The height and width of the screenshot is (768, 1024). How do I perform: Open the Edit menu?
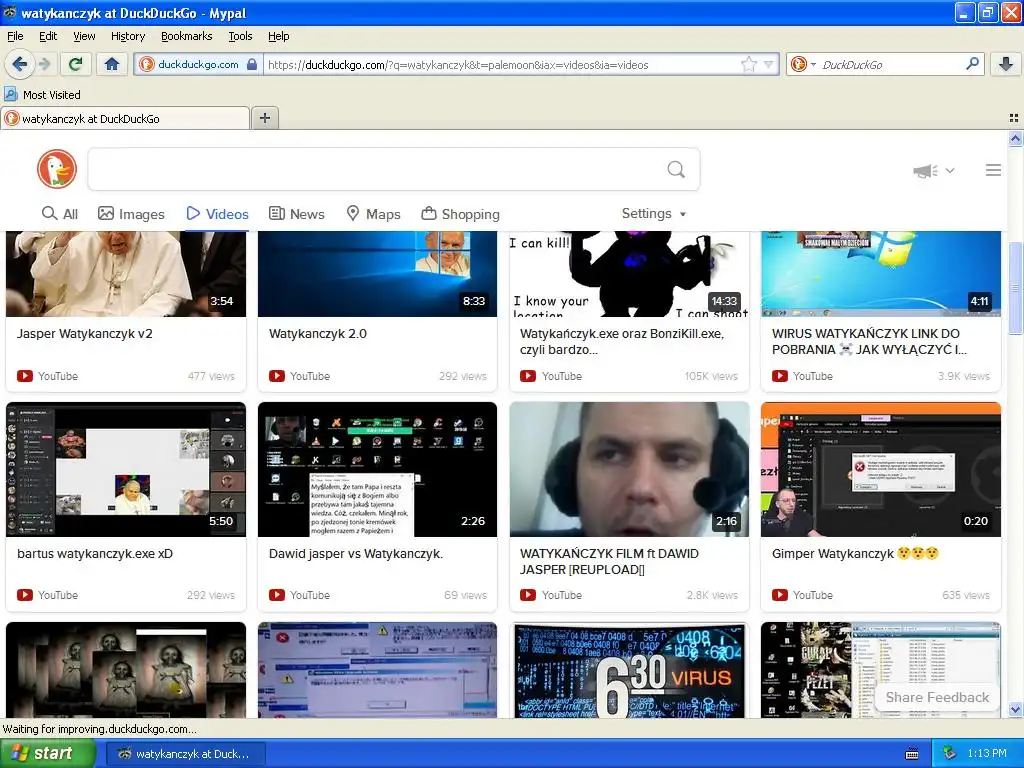click(48, 36)
